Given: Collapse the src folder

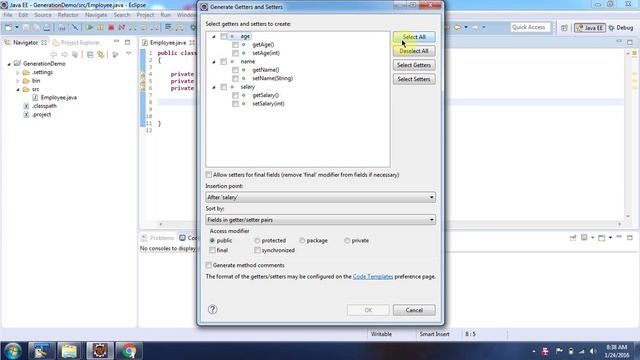Looking at the screenshot, I should pyautogui.click(x=18, y=89).
